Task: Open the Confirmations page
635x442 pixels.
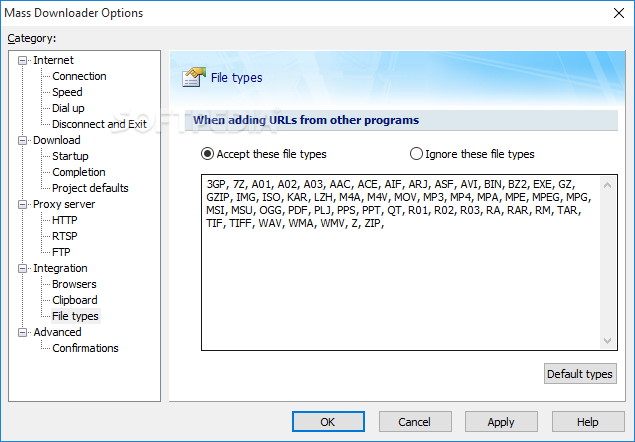Action: click(x=85, y=348)
